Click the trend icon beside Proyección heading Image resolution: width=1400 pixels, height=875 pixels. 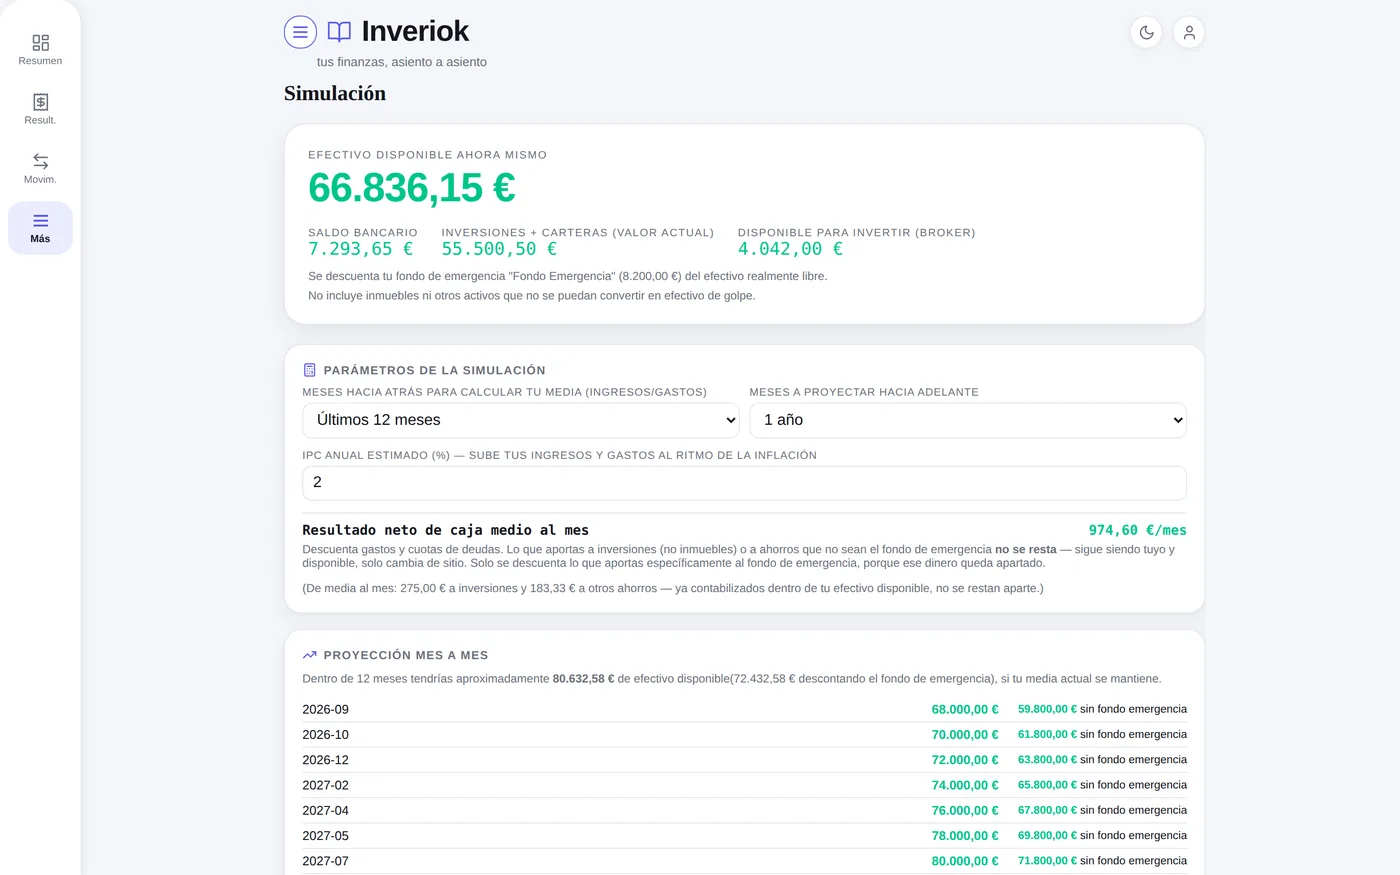coord(310,655)
